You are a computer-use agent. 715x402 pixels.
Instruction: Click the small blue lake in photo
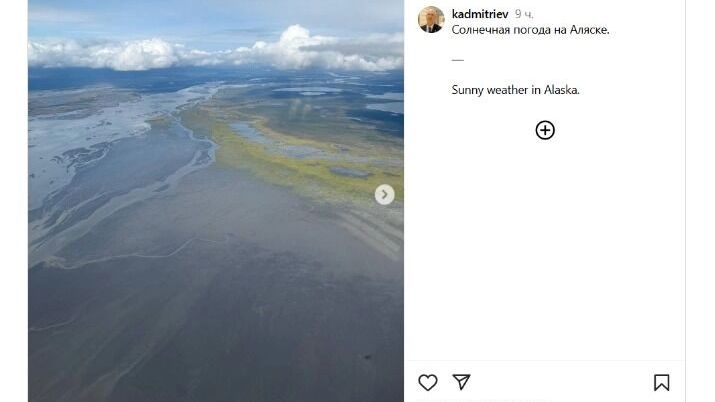point(349,172)
